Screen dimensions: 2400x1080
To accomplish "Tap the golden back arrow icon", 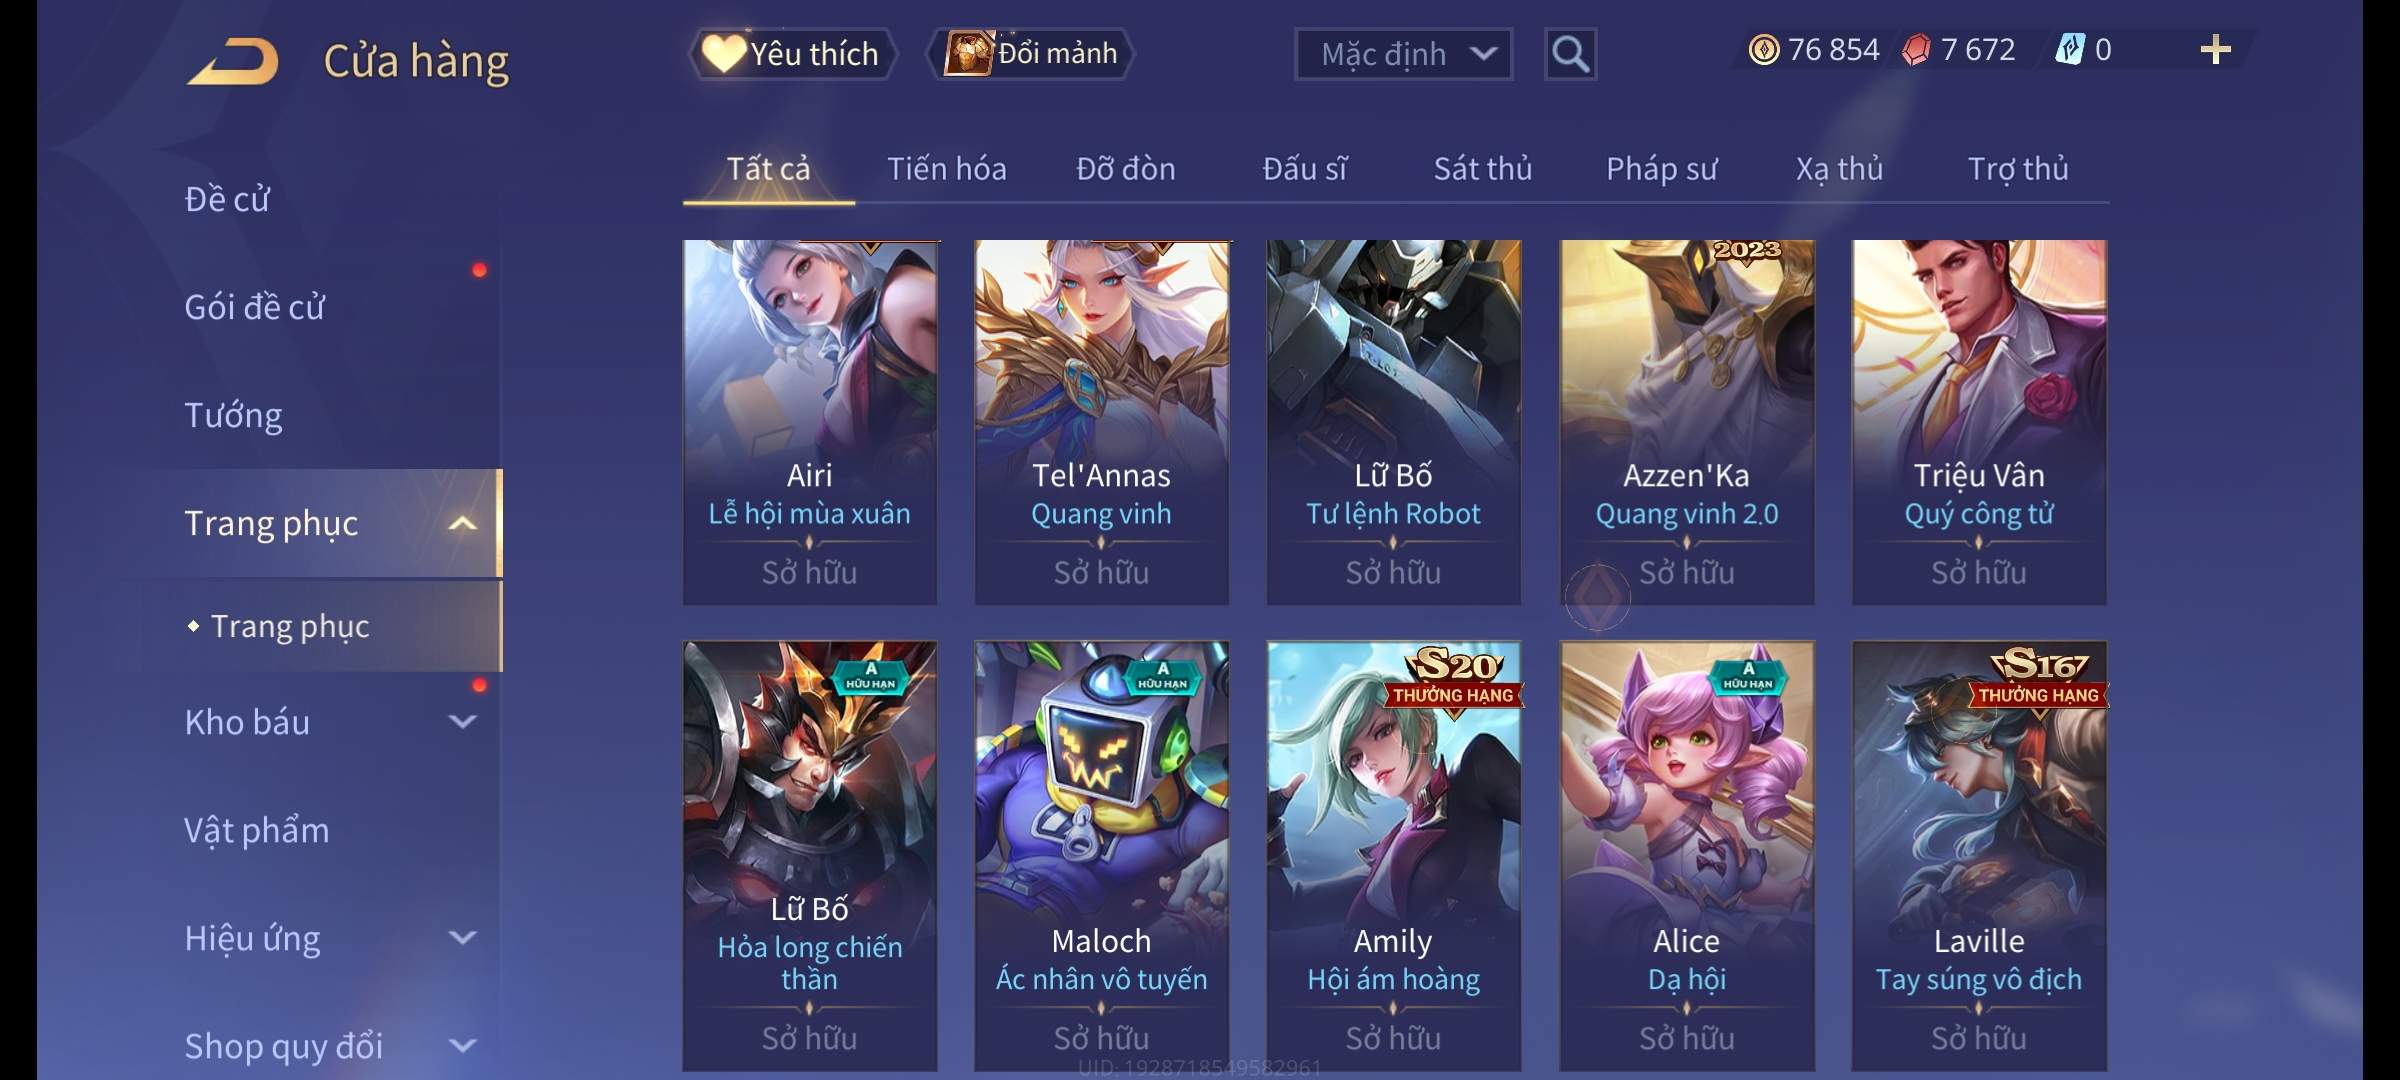I will (x=232, y=62).
